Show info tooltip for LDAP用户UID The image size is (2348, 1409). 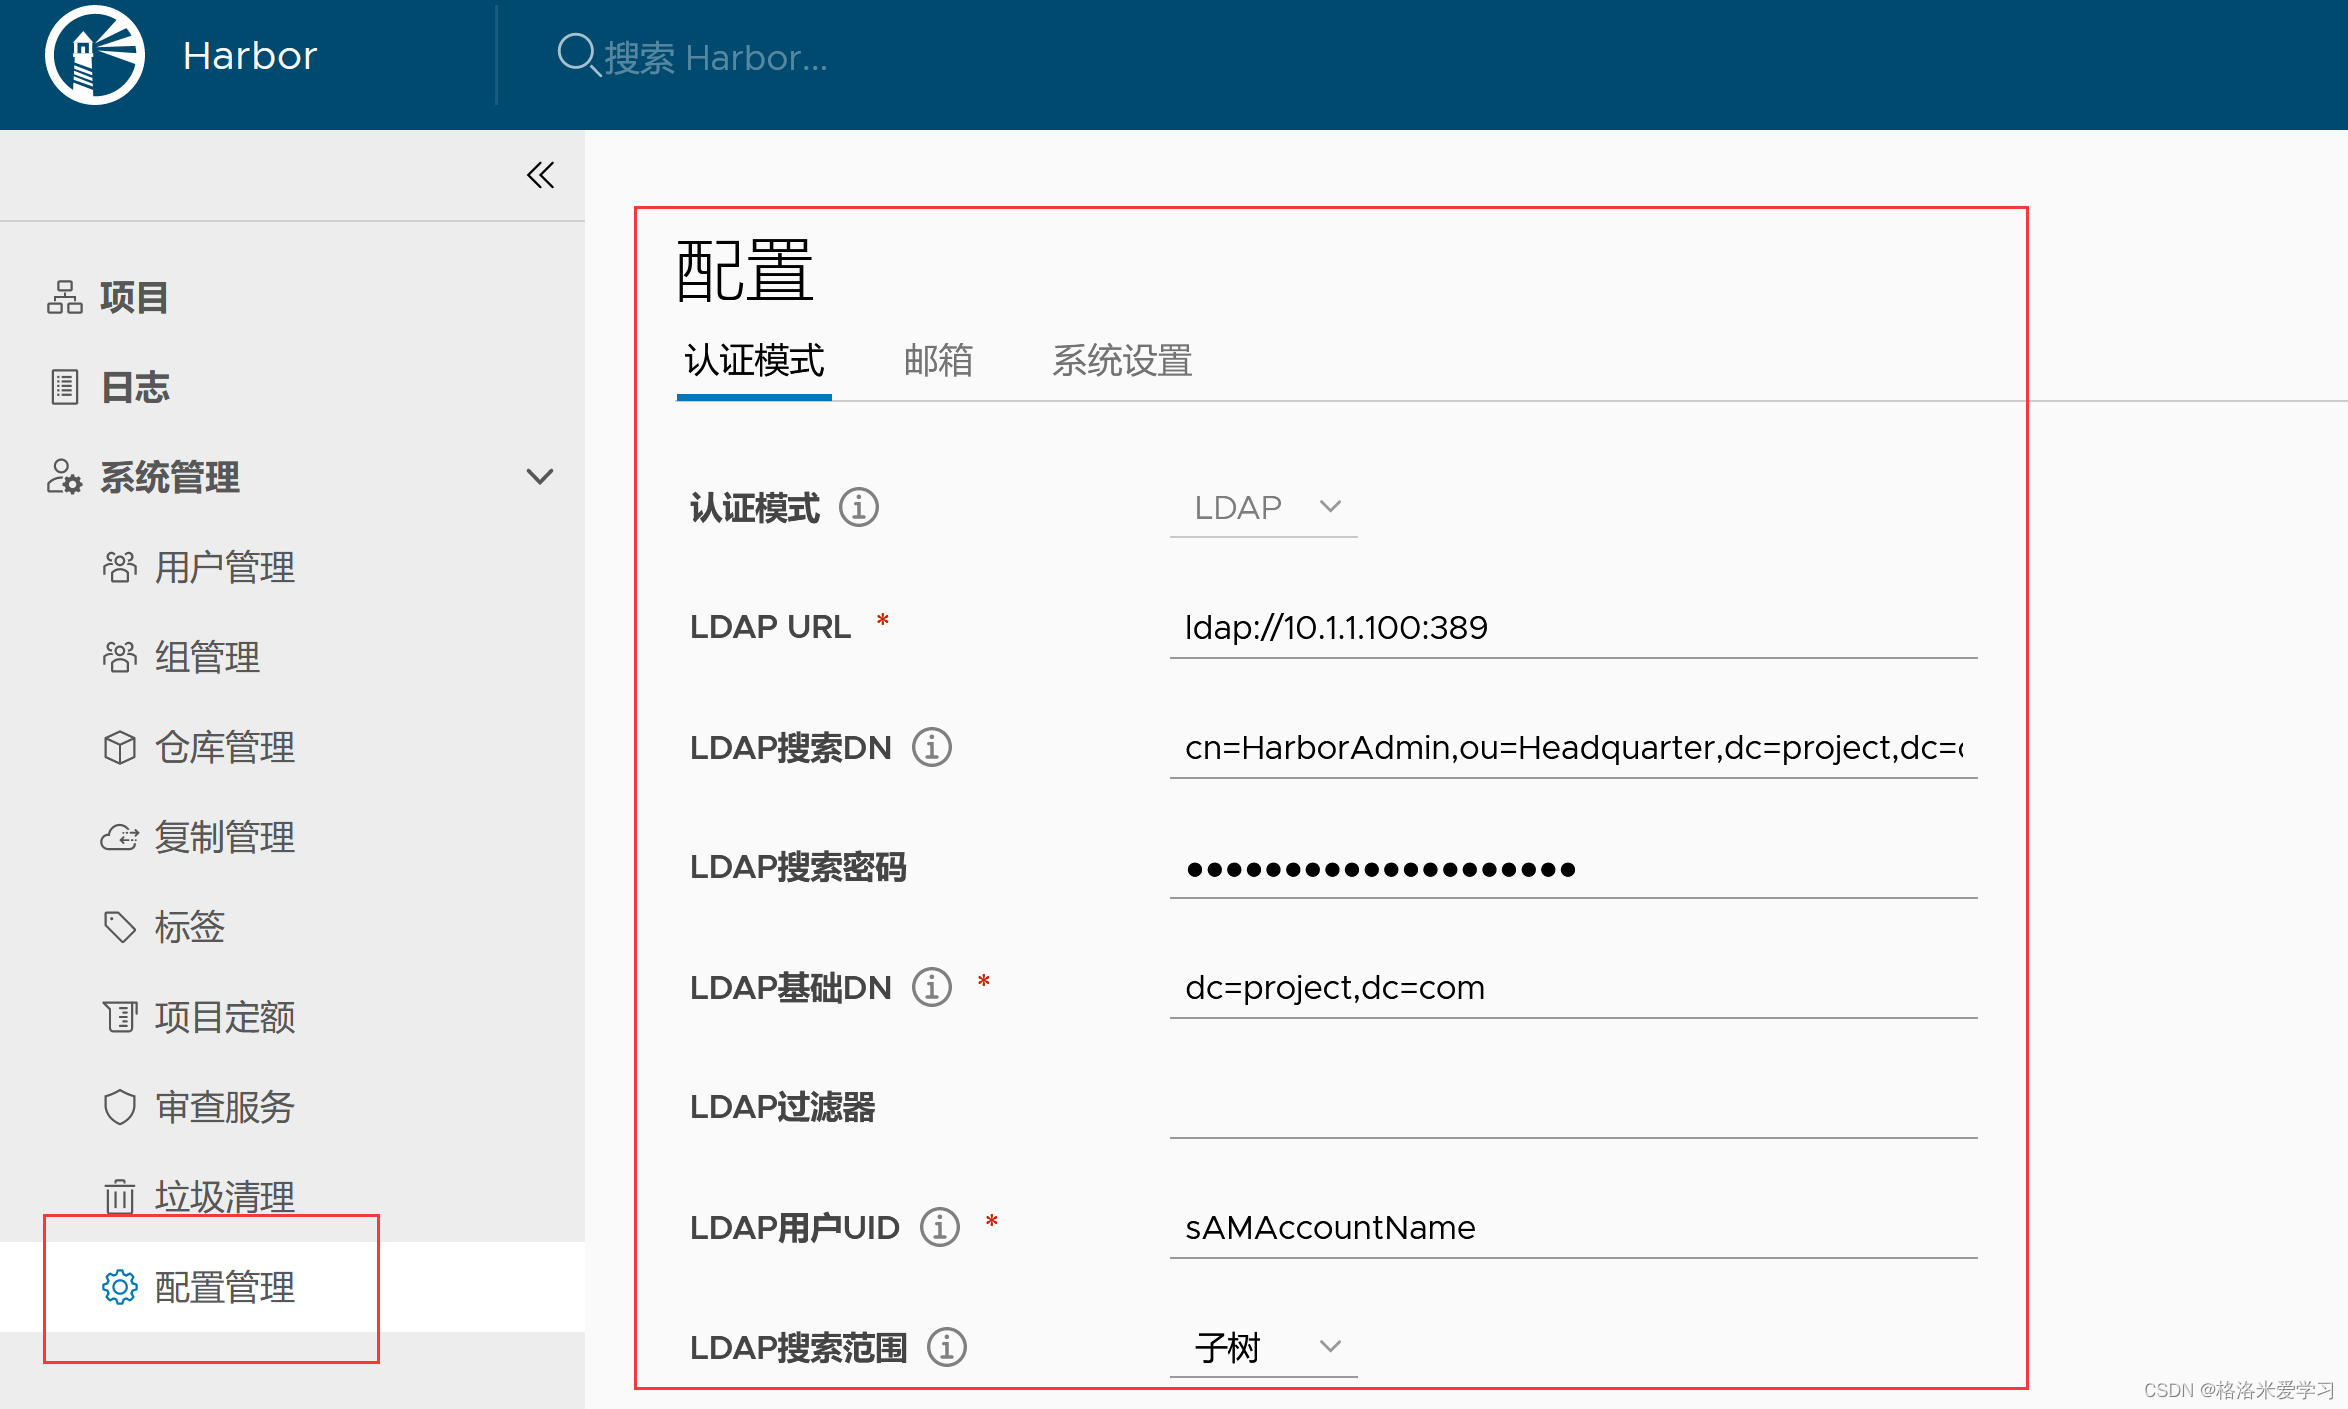940,1227
